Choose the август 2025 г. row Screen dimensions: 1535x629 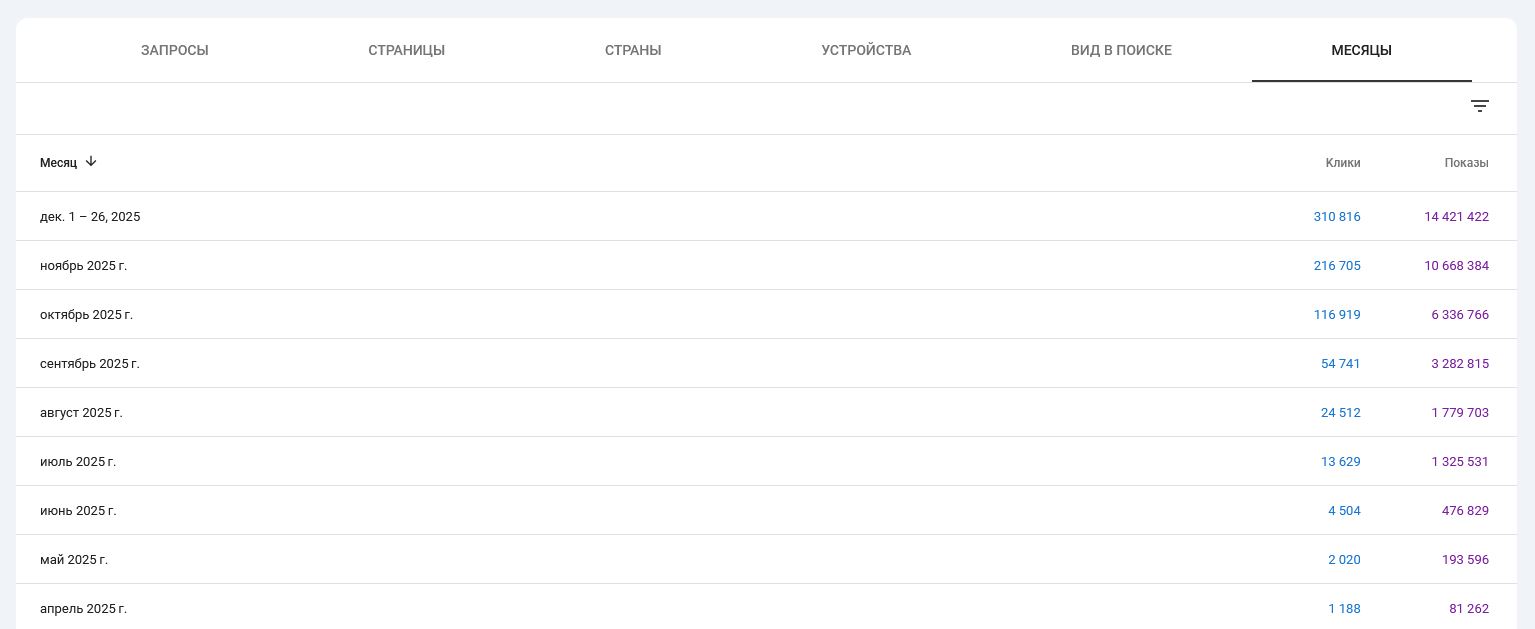tap(81, 413)
